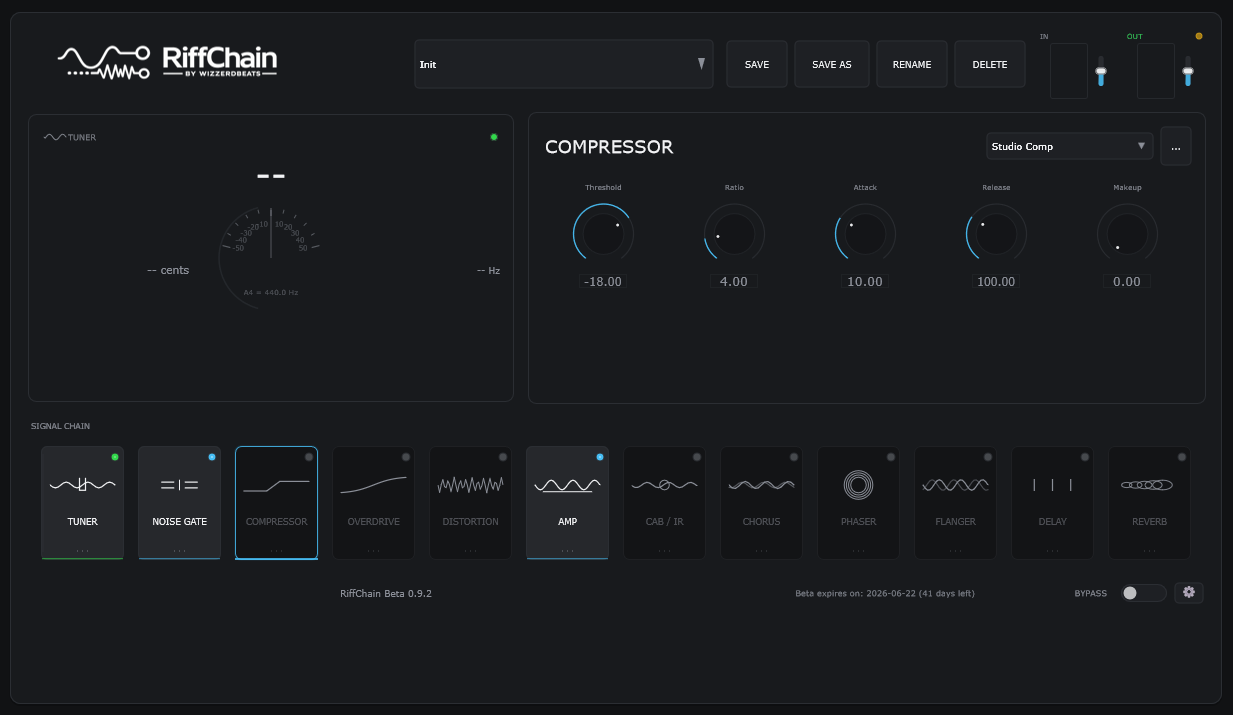Select the Cab / IR module icon

coord(664,485)
